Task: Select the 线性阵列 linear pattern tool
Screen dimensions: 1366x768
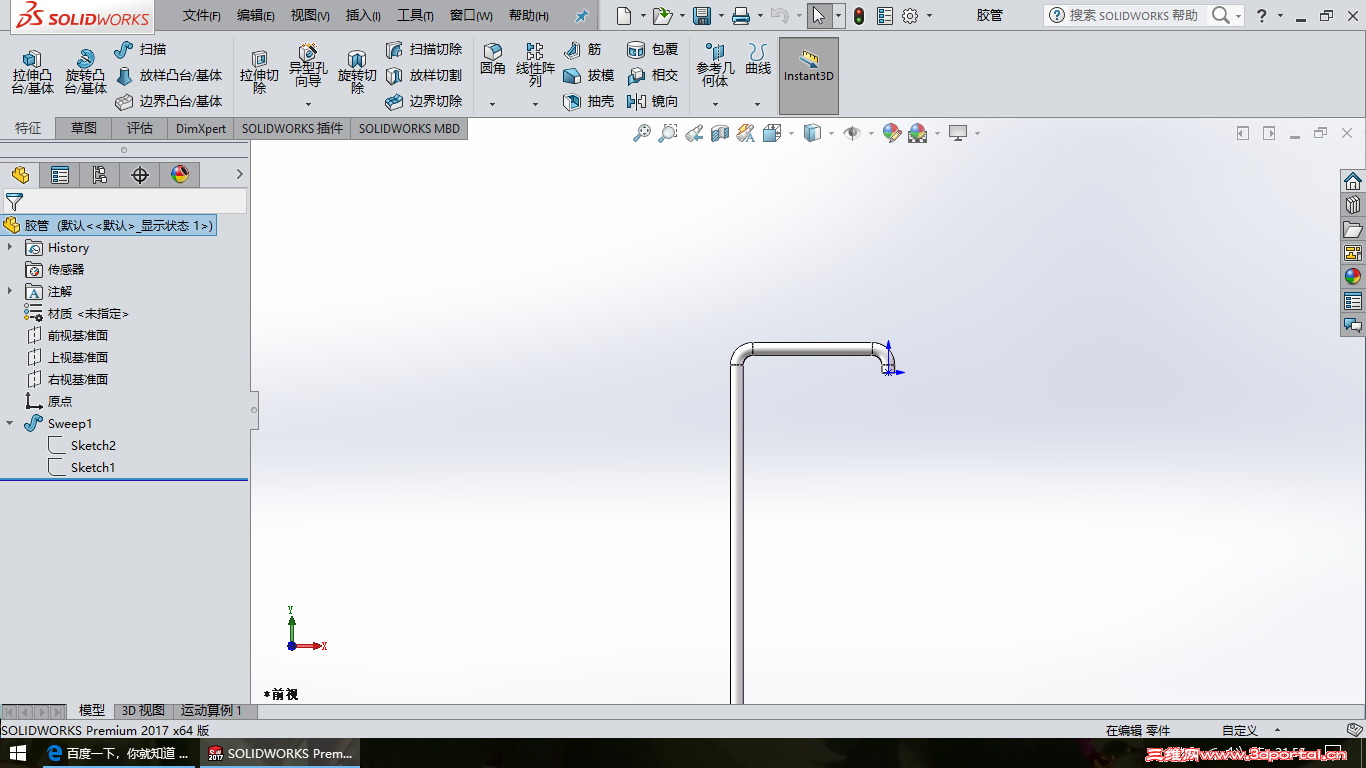Action: (x=535, y=65)
